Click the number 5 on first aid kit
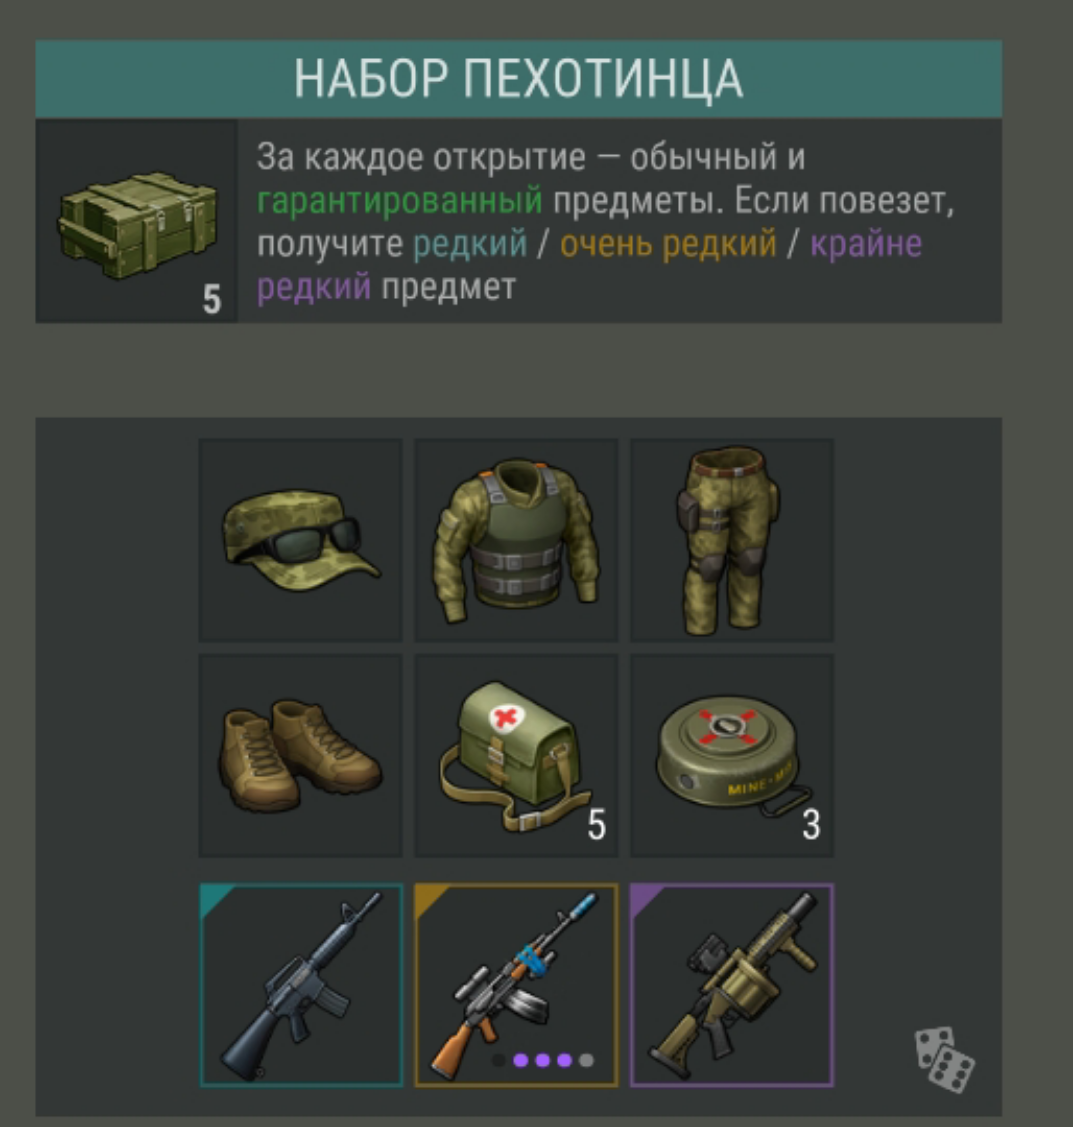The image size is (1073, 1127). [597, 824]
